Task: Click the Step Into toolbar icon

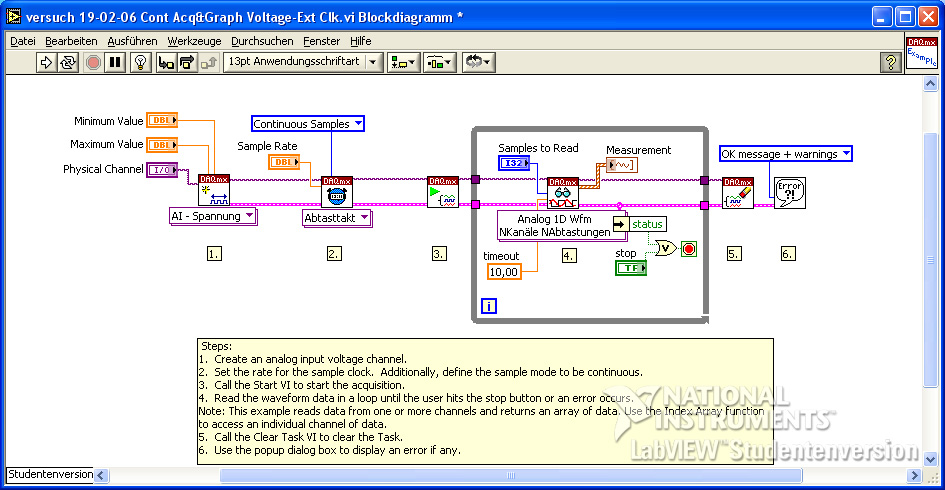Action: click(x=165, y=62)
